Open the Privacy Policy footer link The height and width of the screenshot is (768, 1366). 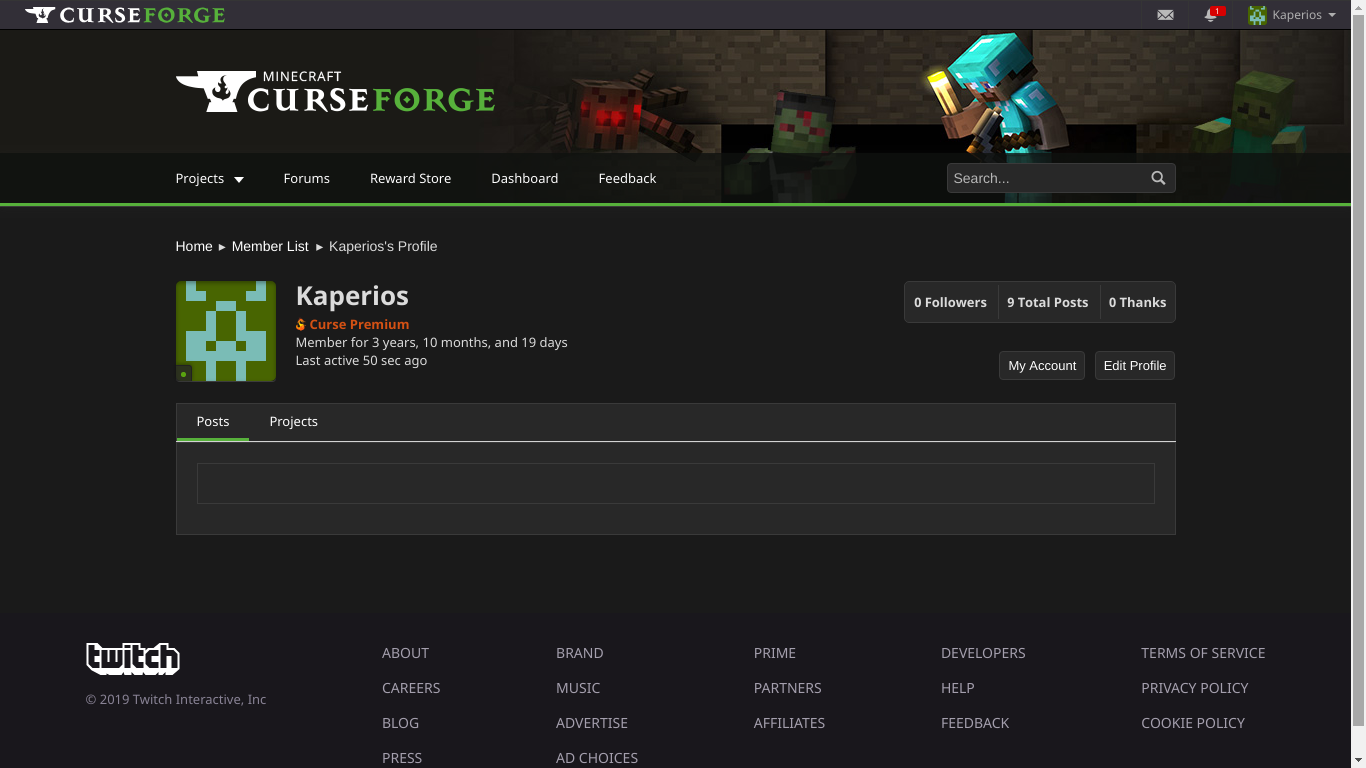click(x=1194, y=688)
